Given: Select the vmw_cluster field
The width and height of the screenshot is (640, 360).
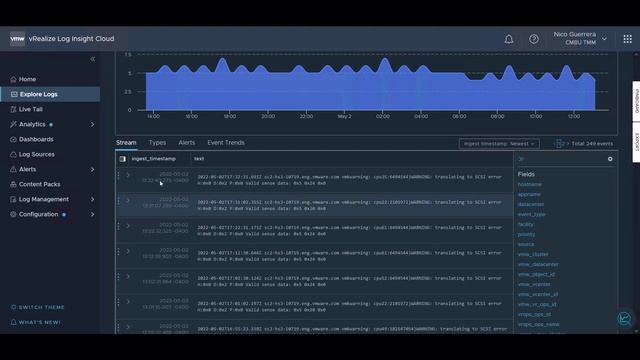Looking at the screenshot, I should click(533, 254).
